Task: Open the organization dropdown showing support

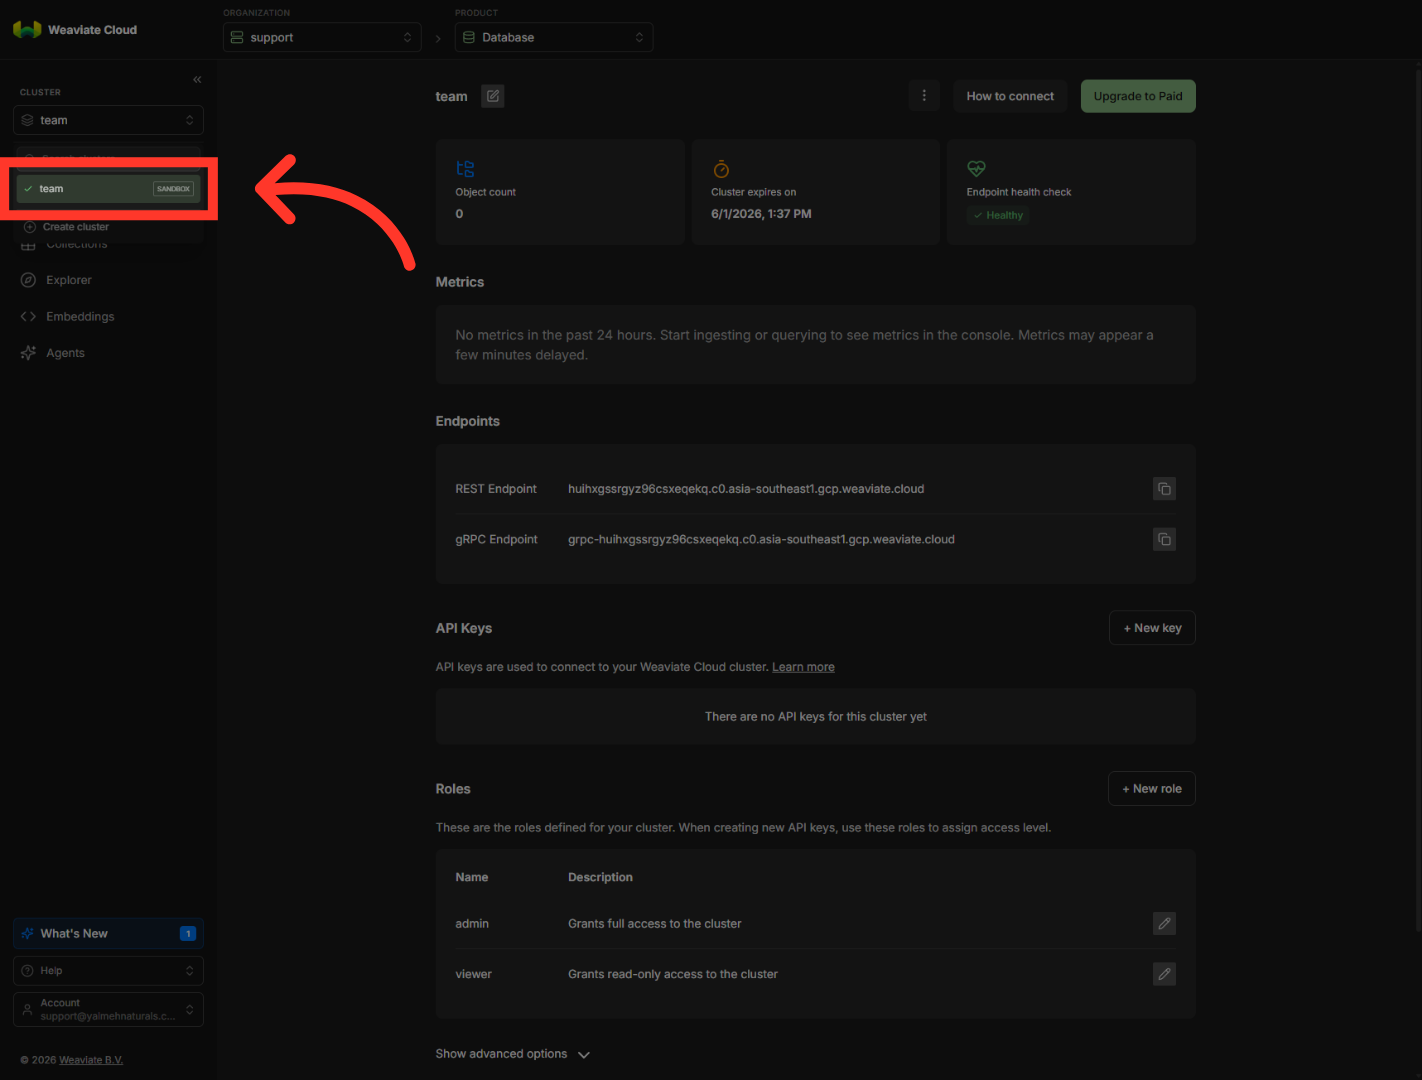Action: [322, 37]
